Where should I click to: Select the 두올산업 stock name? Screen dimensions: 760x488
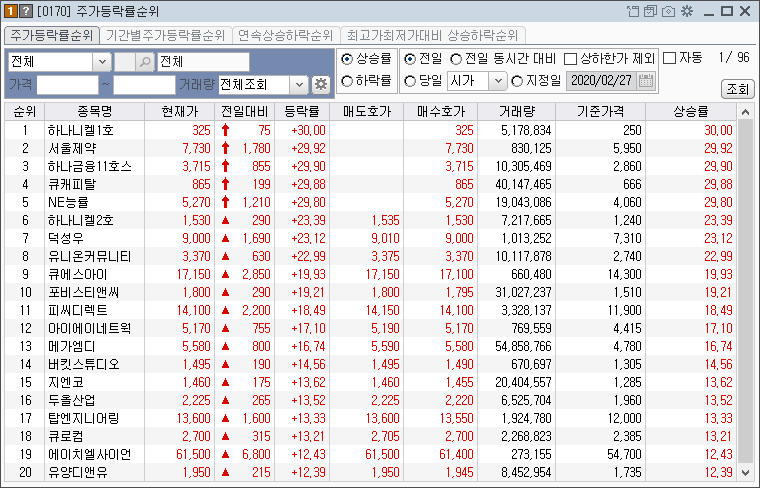pyautogui.click(x=71, y=400)
